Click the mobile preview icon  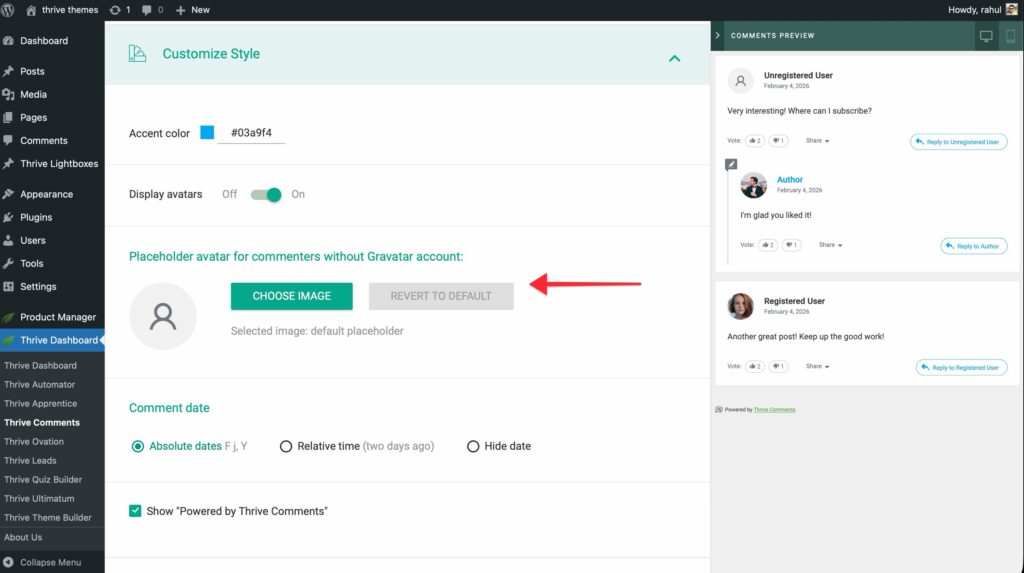tap(1010, 36)
